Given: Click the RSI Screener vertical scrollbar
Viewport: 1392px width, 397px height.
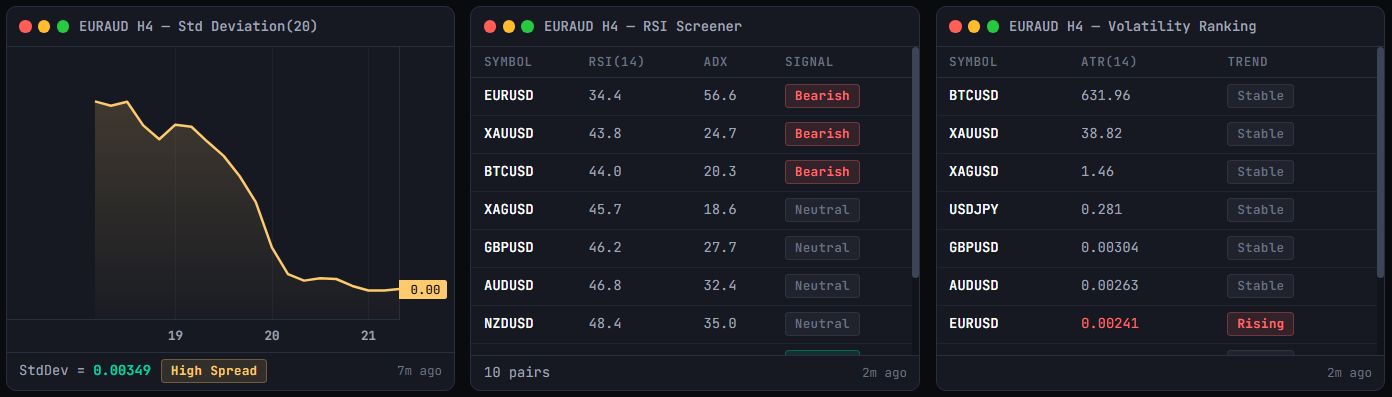Looking at the screenshot, I should click(915, 161).
